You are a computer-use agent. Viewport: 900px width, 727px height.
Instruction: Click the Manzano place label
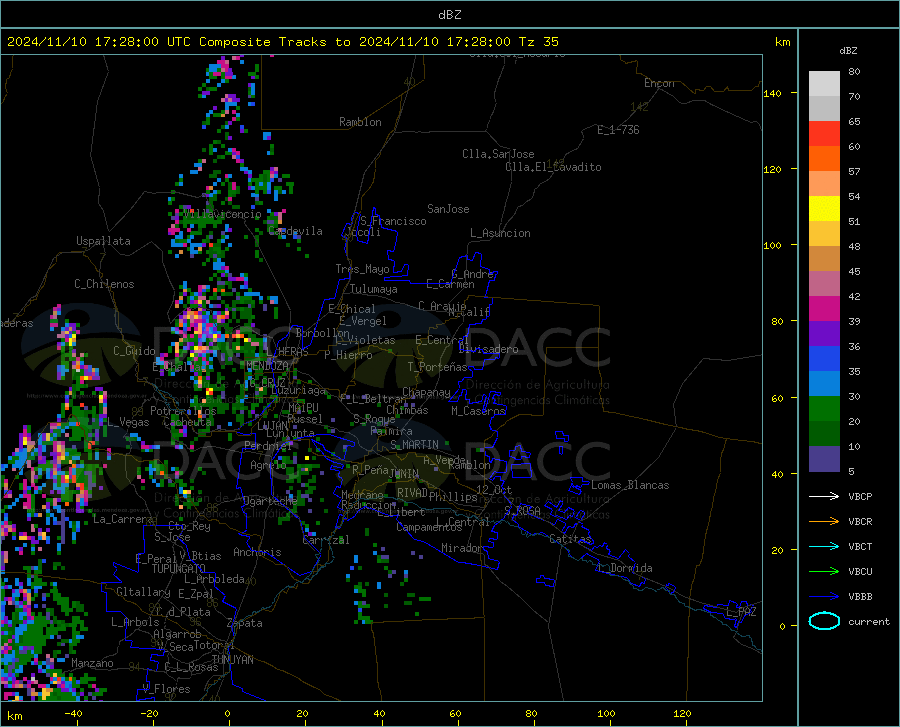(92, 663)
